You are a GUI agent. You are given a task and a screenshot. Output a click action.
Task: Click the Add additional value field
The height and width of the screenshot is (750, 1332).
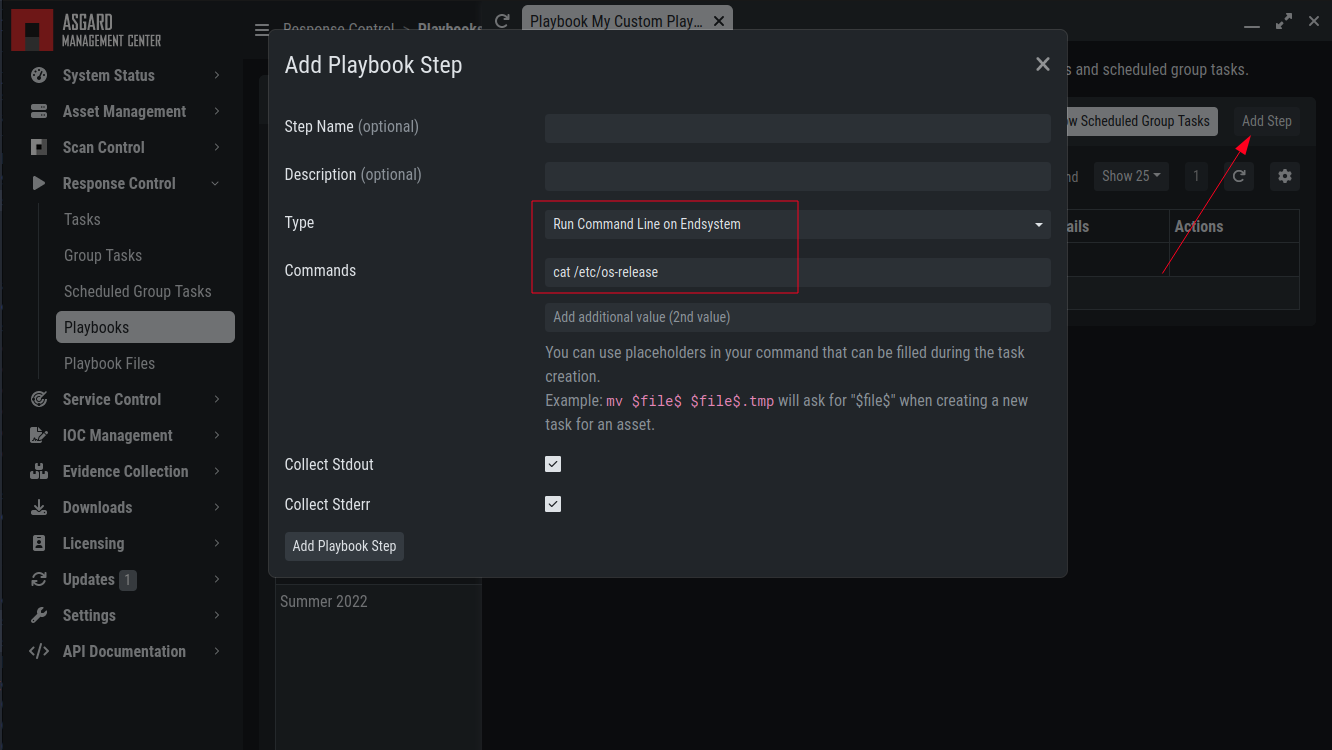click(798, 317)
